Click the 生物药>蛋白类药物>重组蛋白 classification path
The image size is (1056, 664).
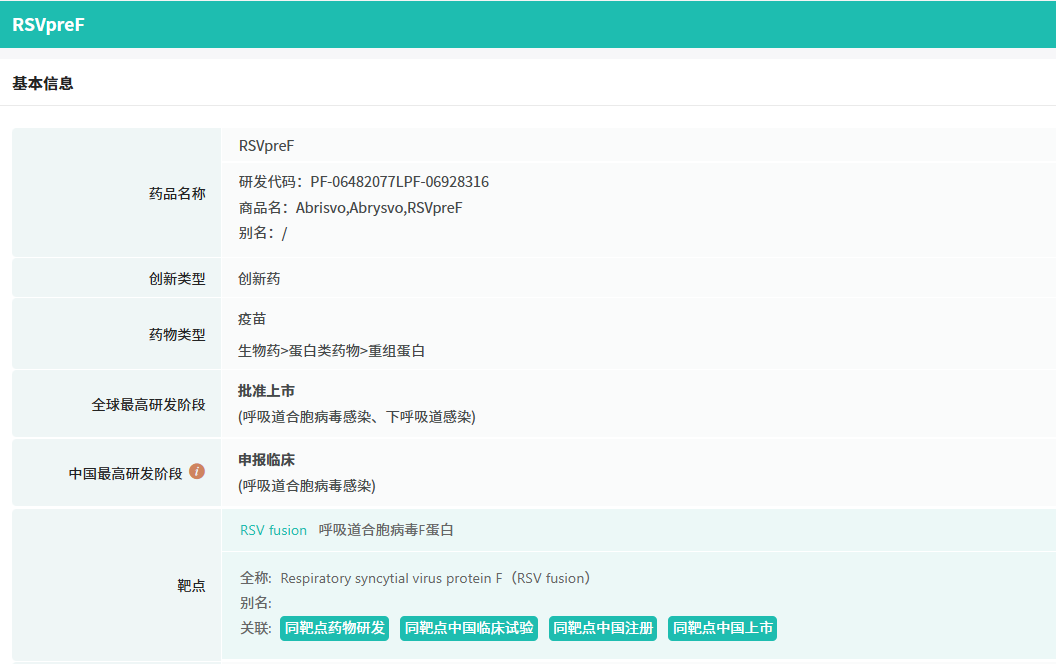(331, 351)
